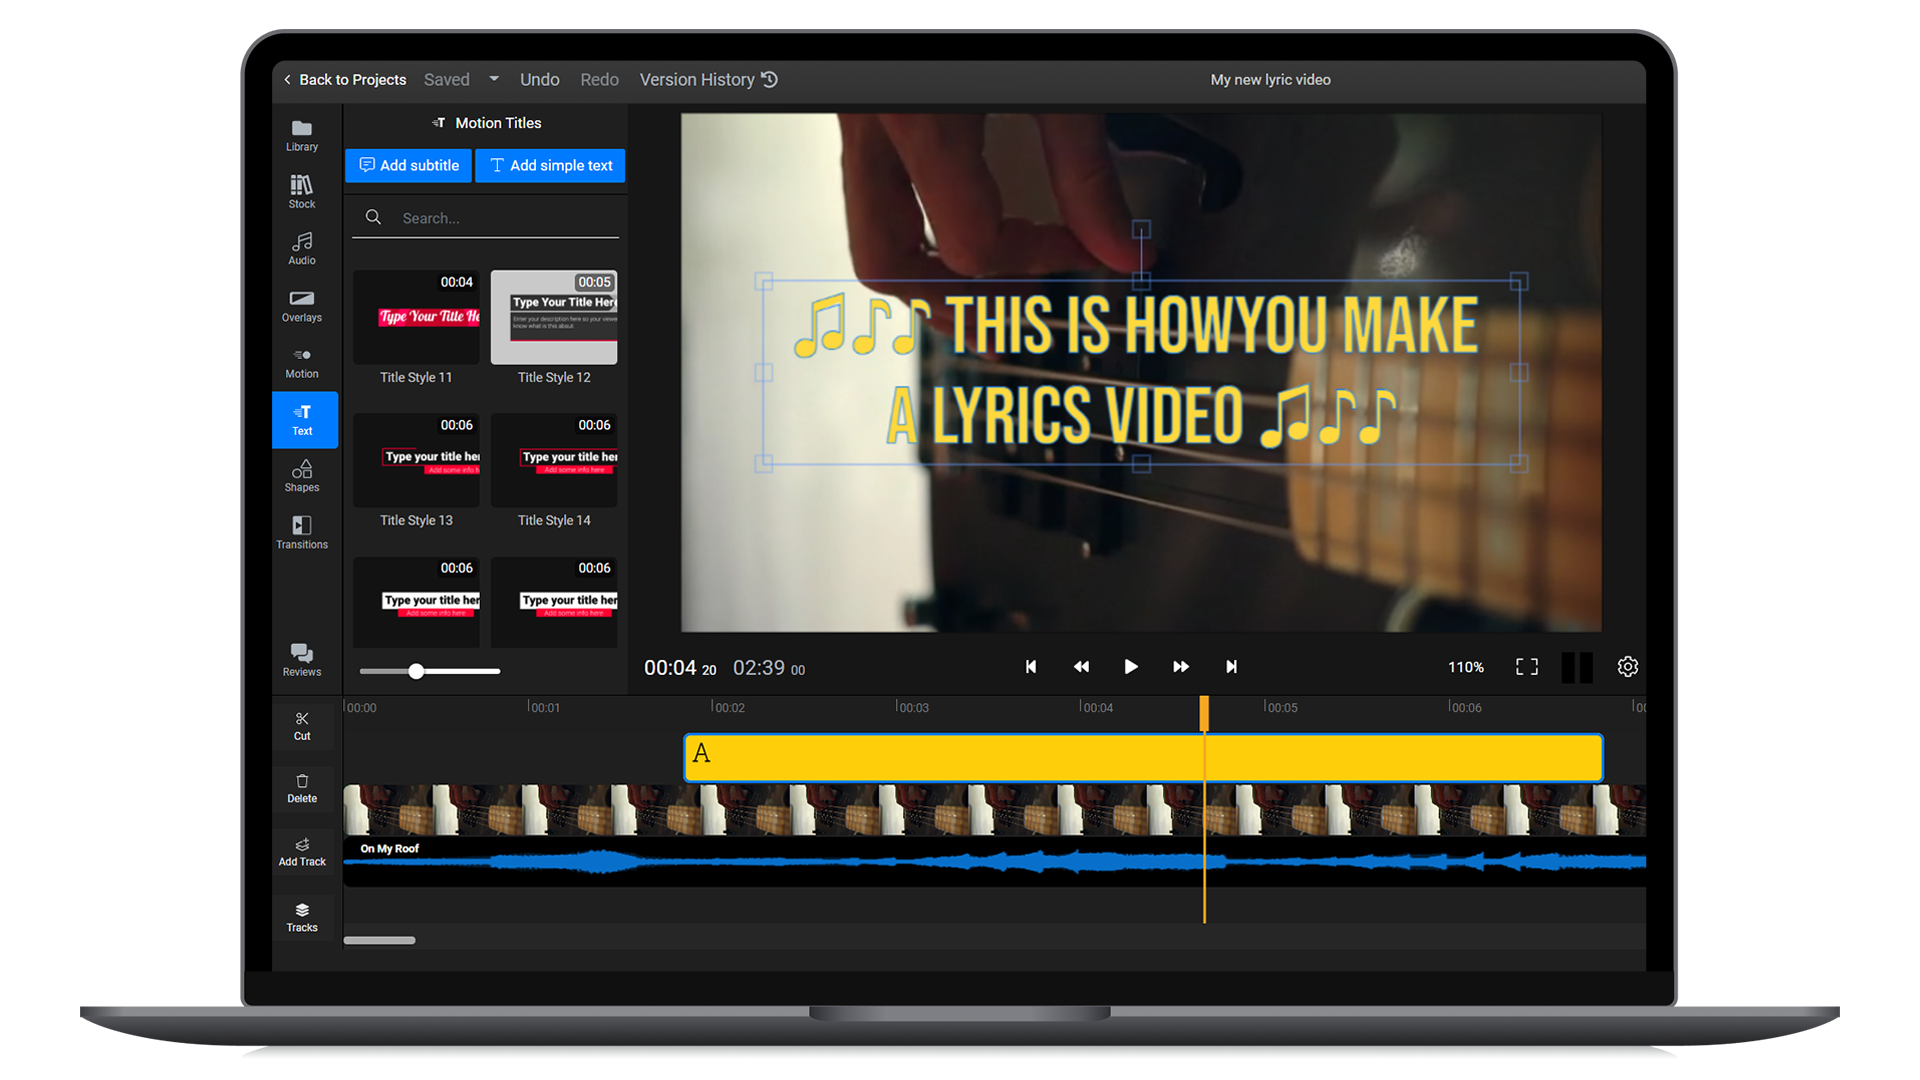The width and height of the screenshot is (1920, 1080).
Task: Click the 00:05 timeline ruler mark
Action: pos(1280,707)
